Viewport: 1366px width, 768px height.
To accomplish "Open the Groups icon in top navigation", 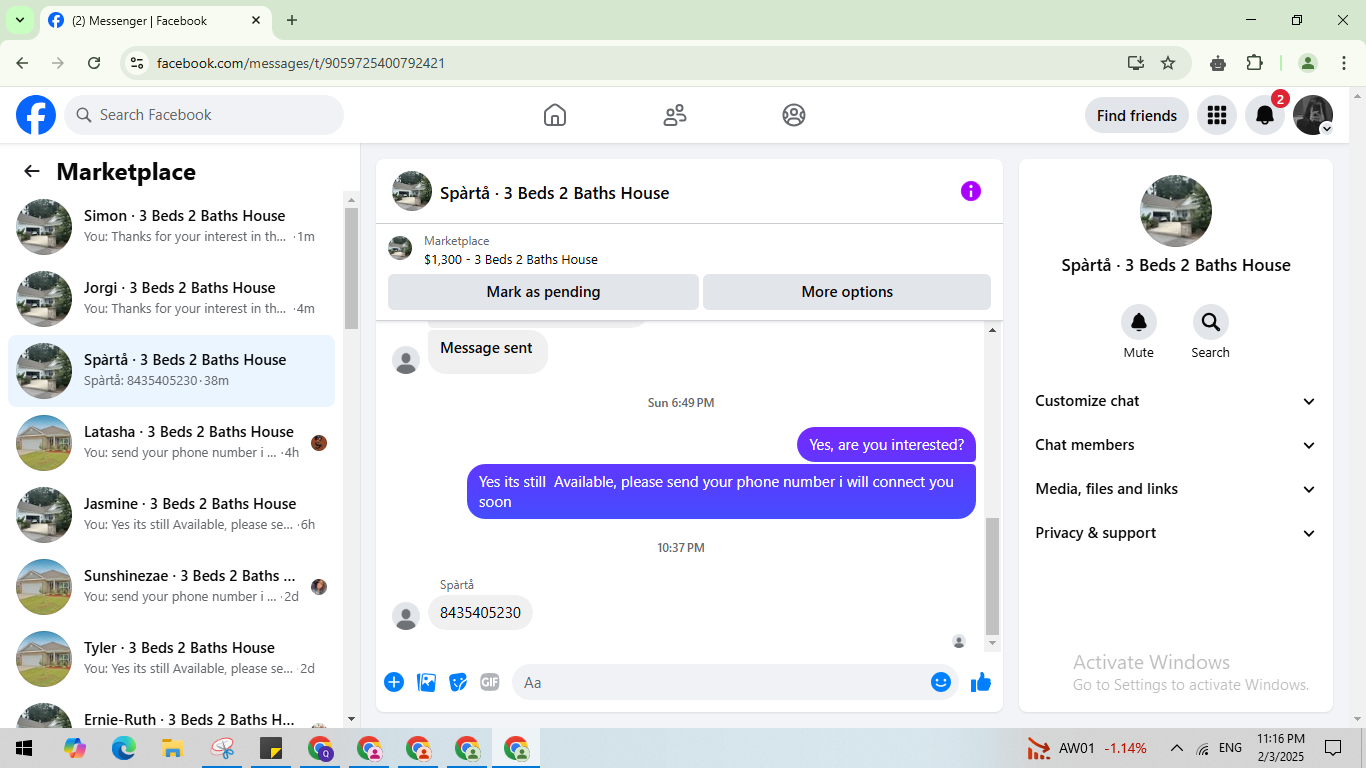I will [794, 115].
